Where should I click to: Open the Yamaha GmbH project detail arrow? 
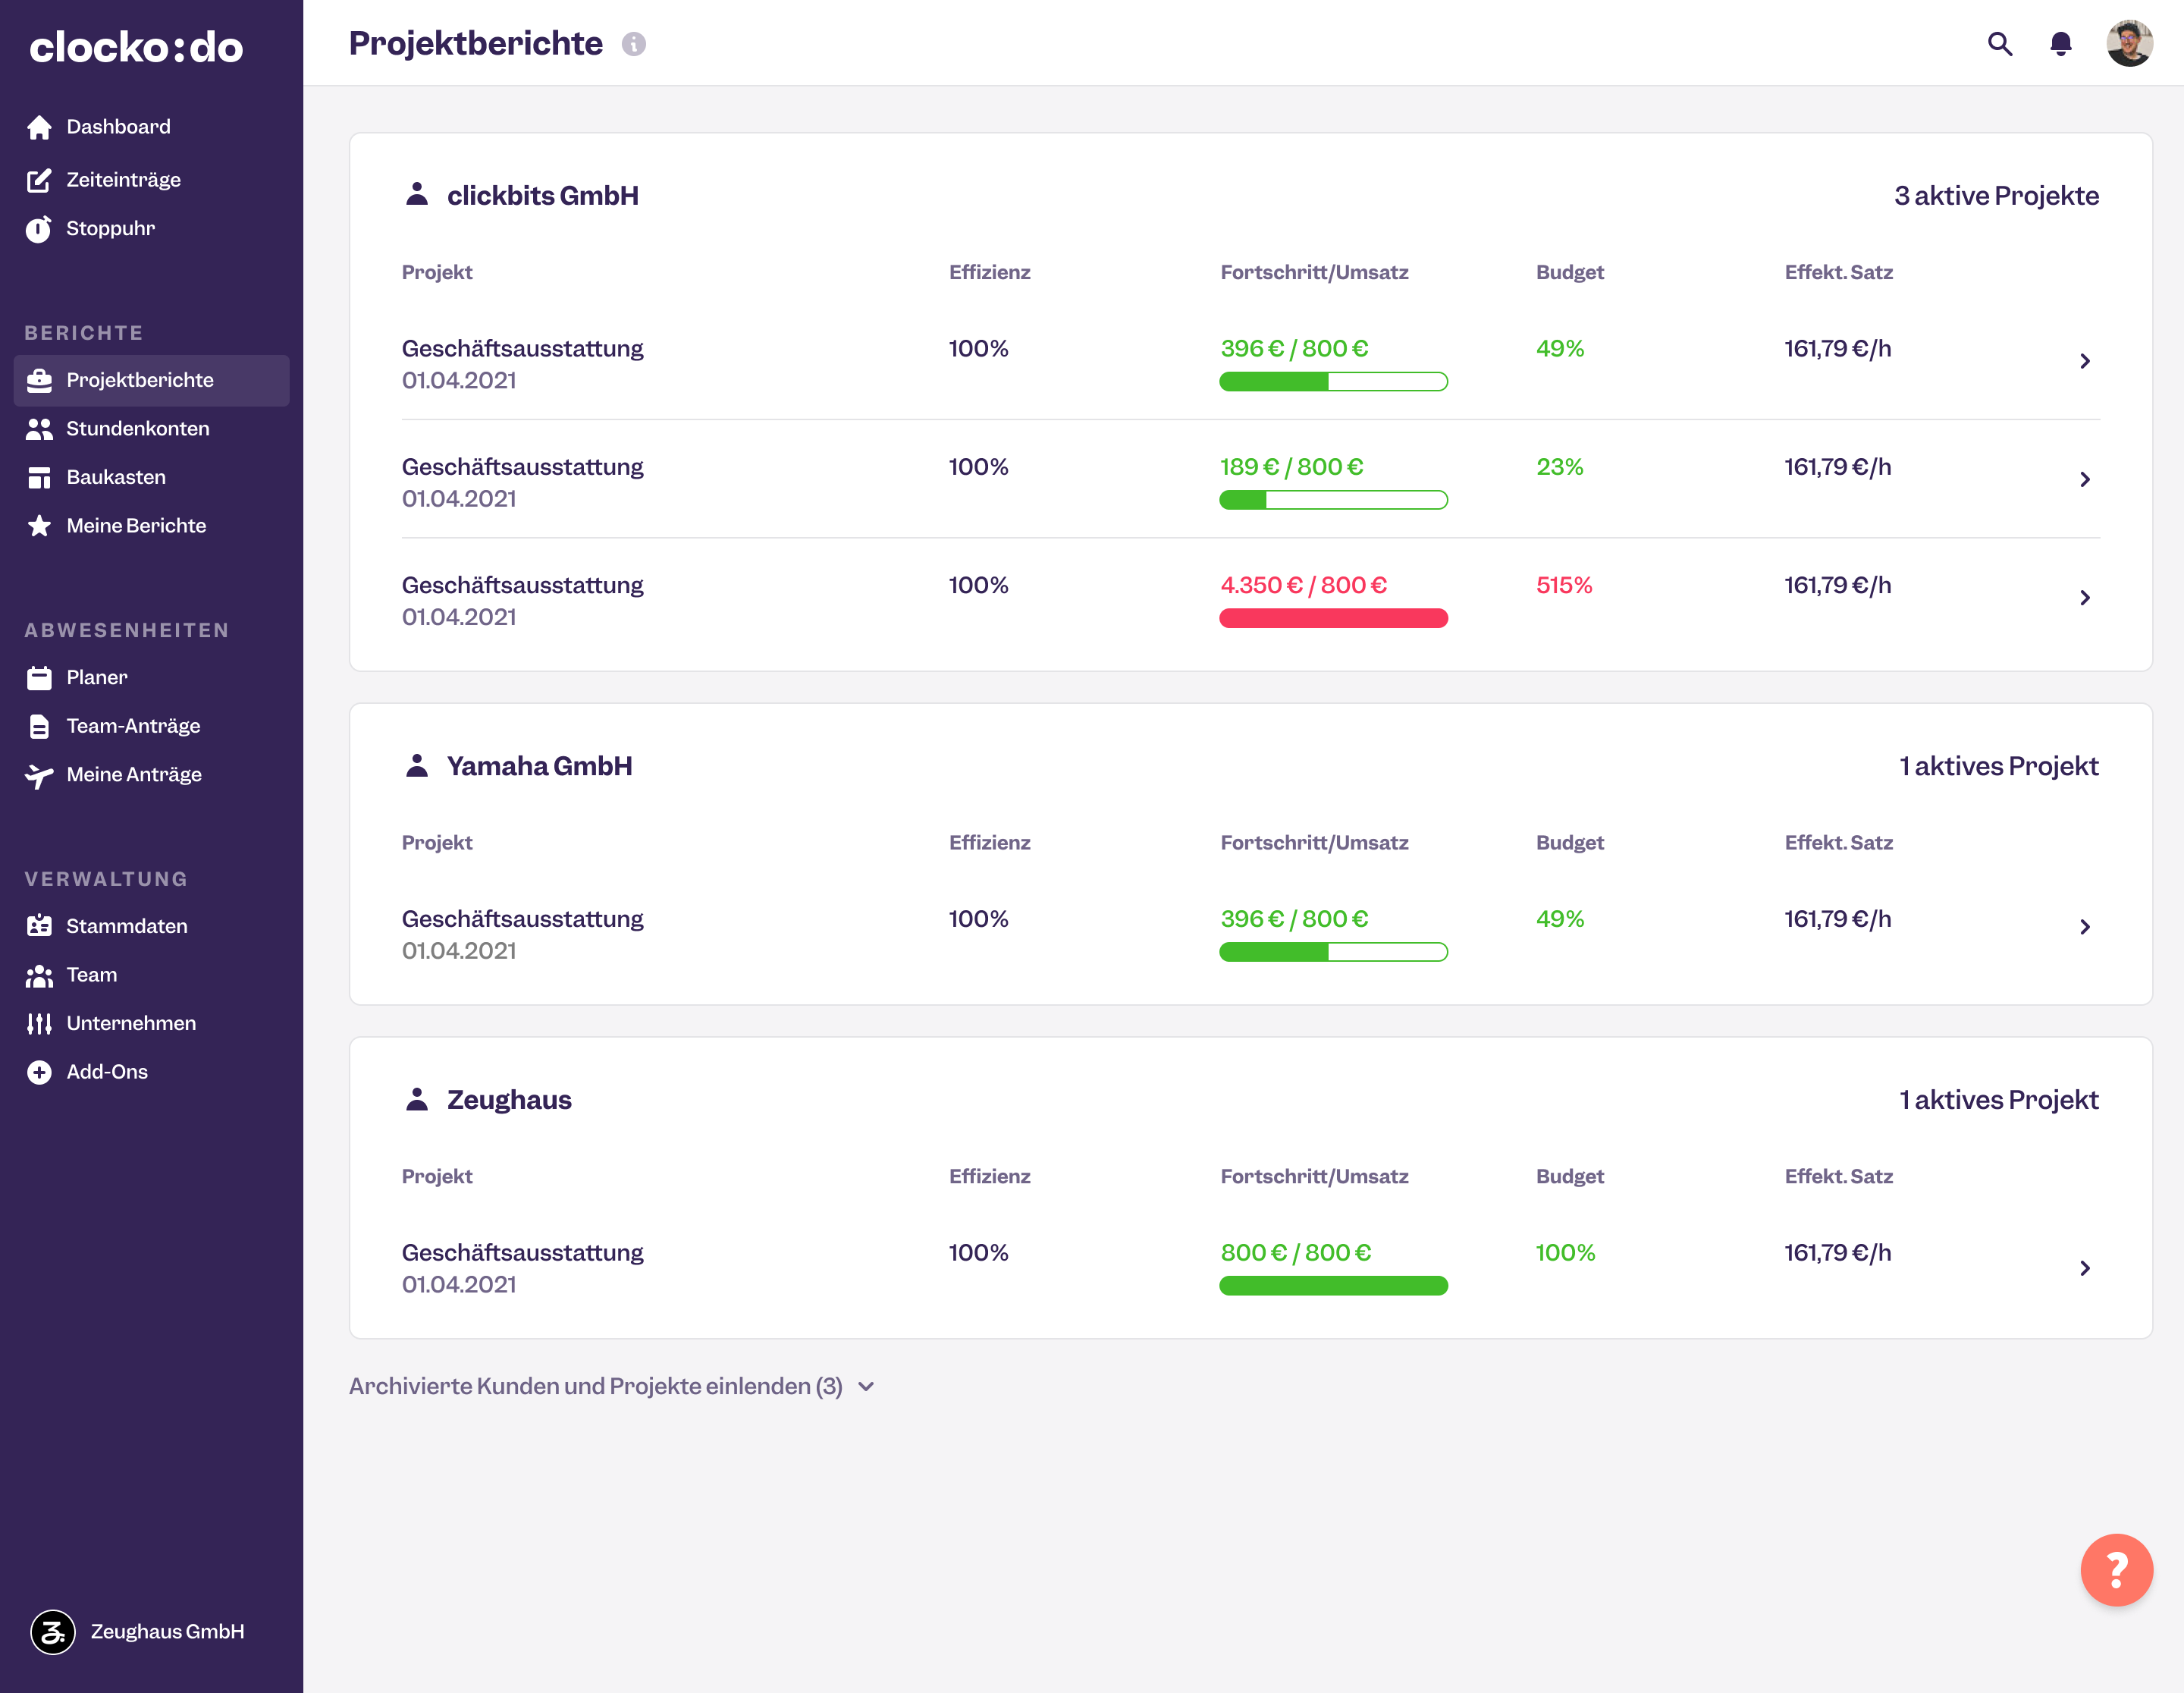point(2086,927)
